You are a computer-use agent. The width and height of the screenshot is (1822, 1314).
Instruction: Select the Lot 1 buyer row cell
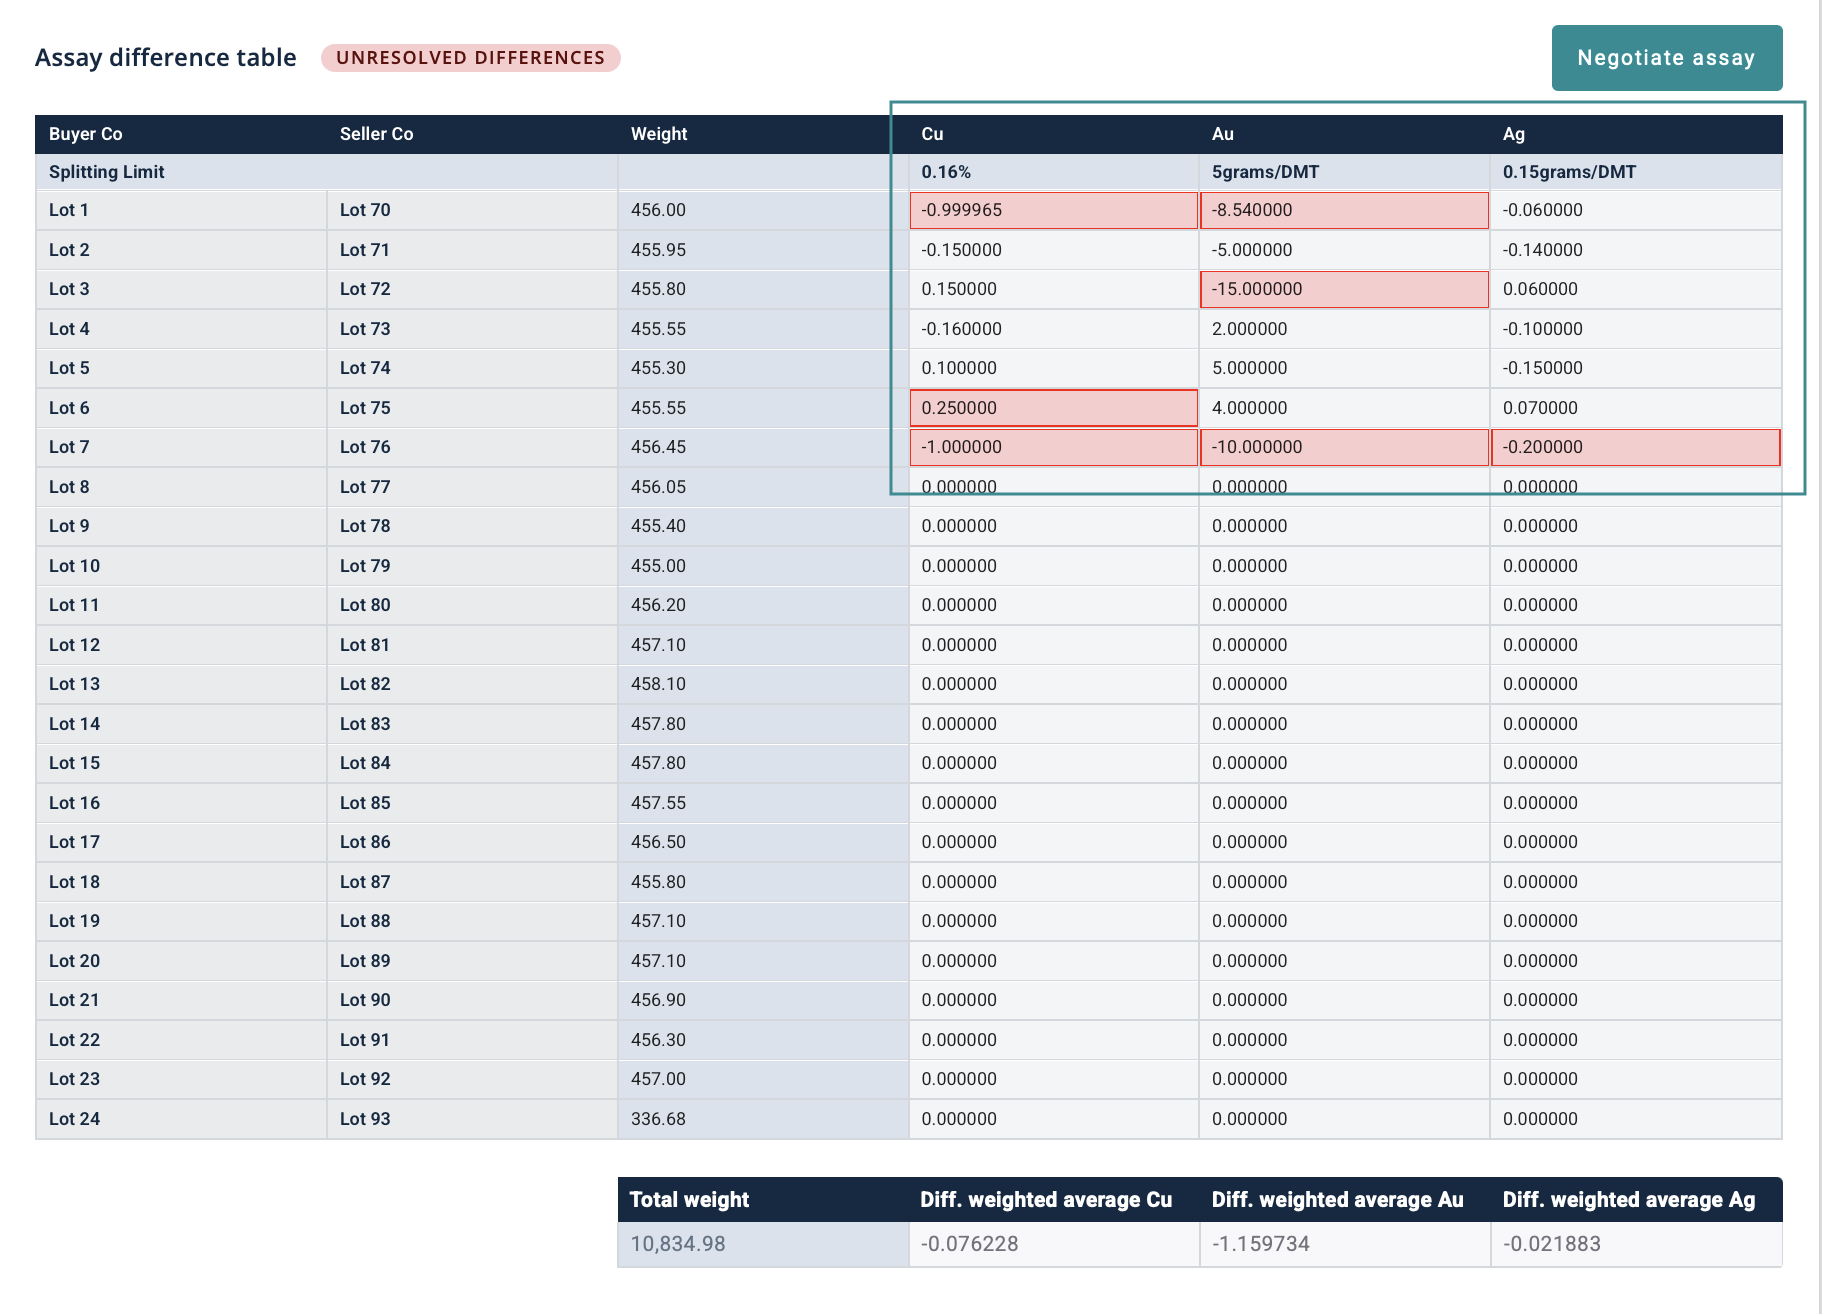pyautogui.click(x=180, y=210)
